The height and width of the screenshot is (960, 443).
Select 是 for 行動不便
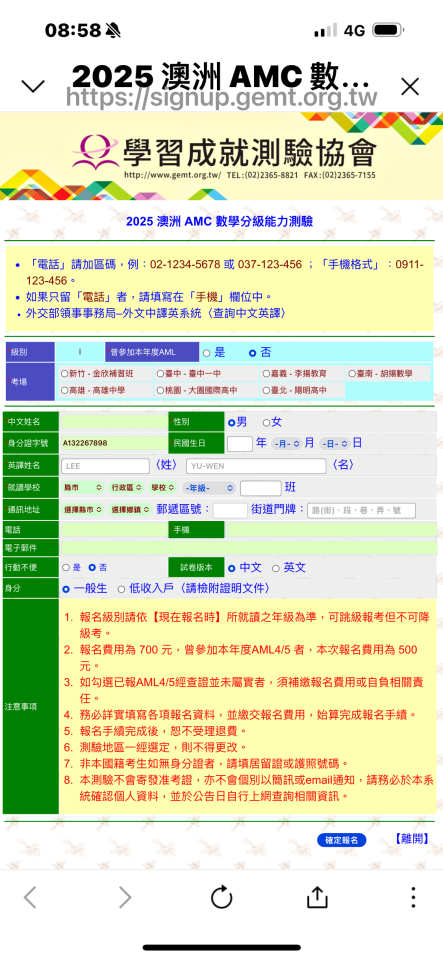pos(66,568)
